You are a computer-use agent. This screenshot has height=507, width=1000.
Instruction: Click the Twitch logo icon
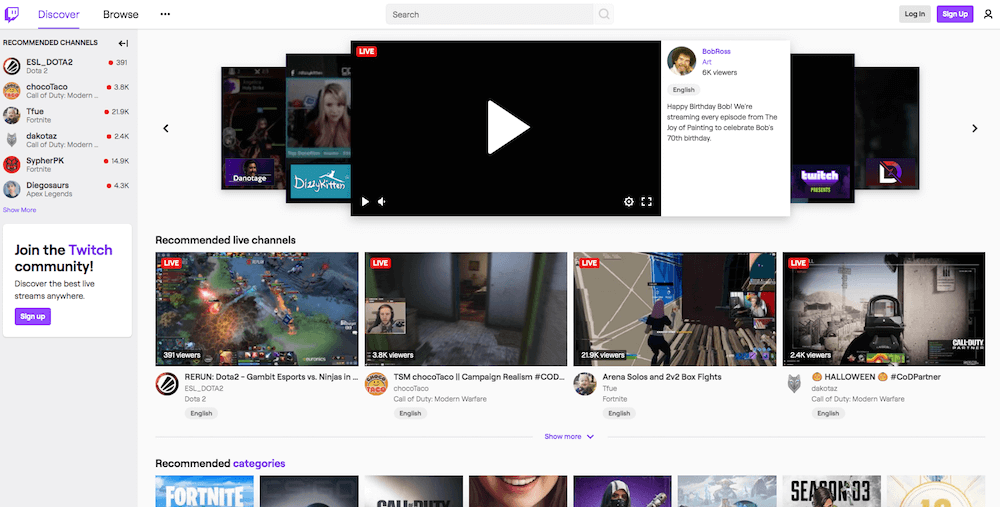(11, 14)
